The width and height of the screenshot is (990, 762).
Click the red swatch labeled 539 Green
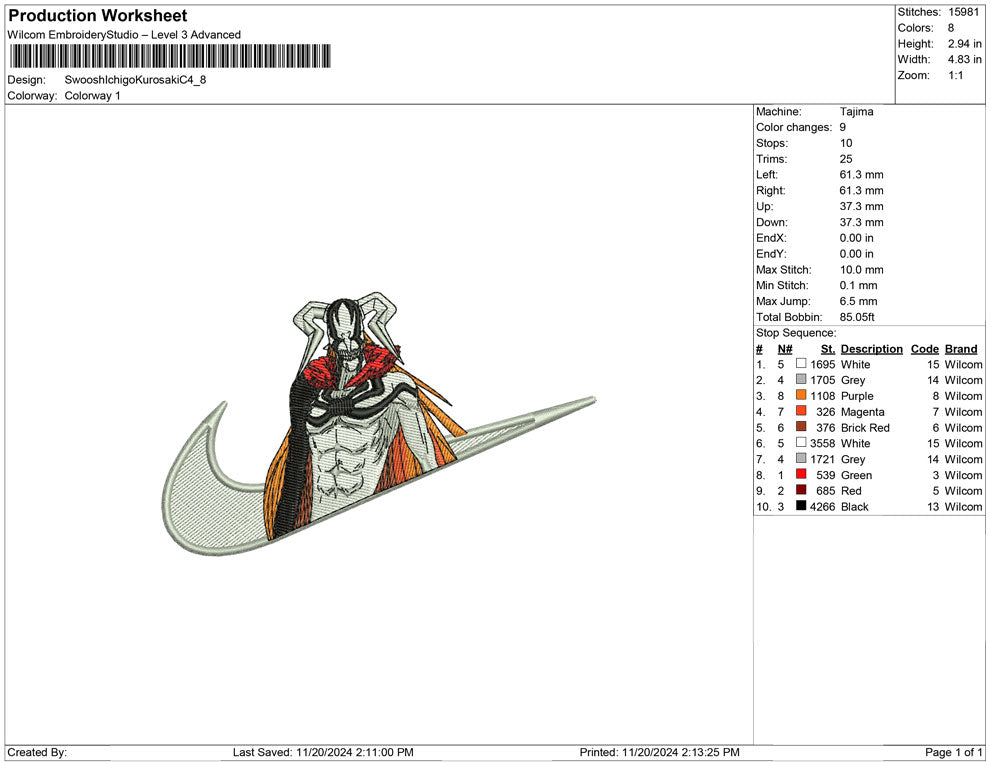[801, 475]
